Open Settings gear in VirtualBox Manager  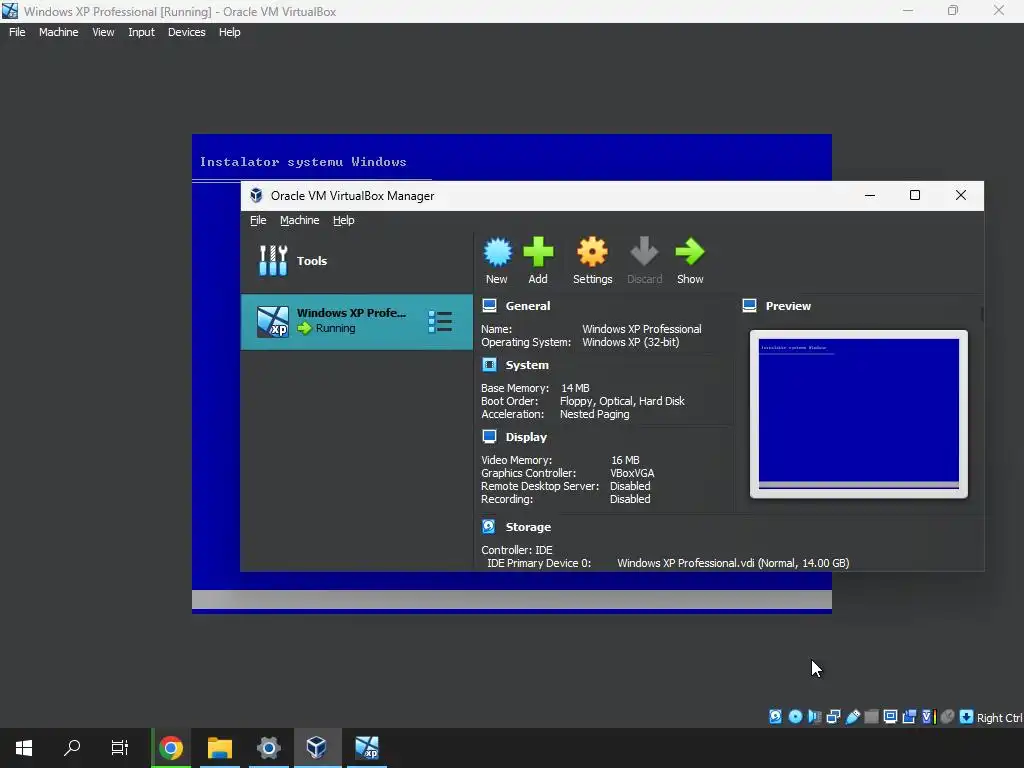click(x=592, y=252)
